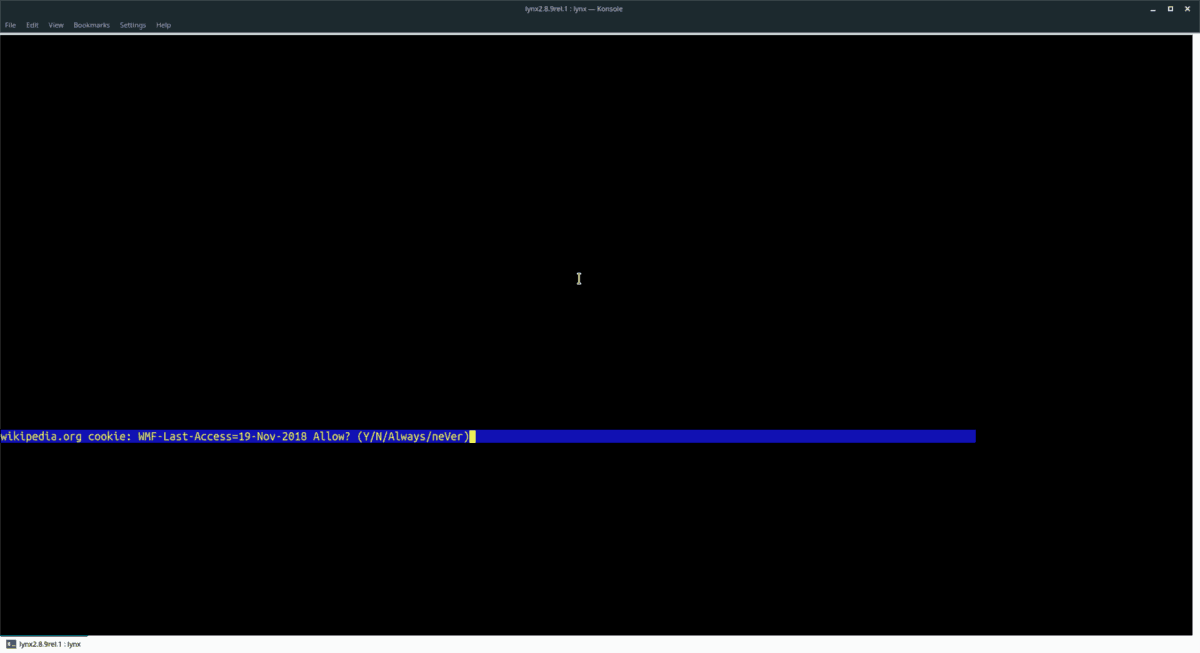Open the Settings menu

pyautogui.click(x=132, y=25)
